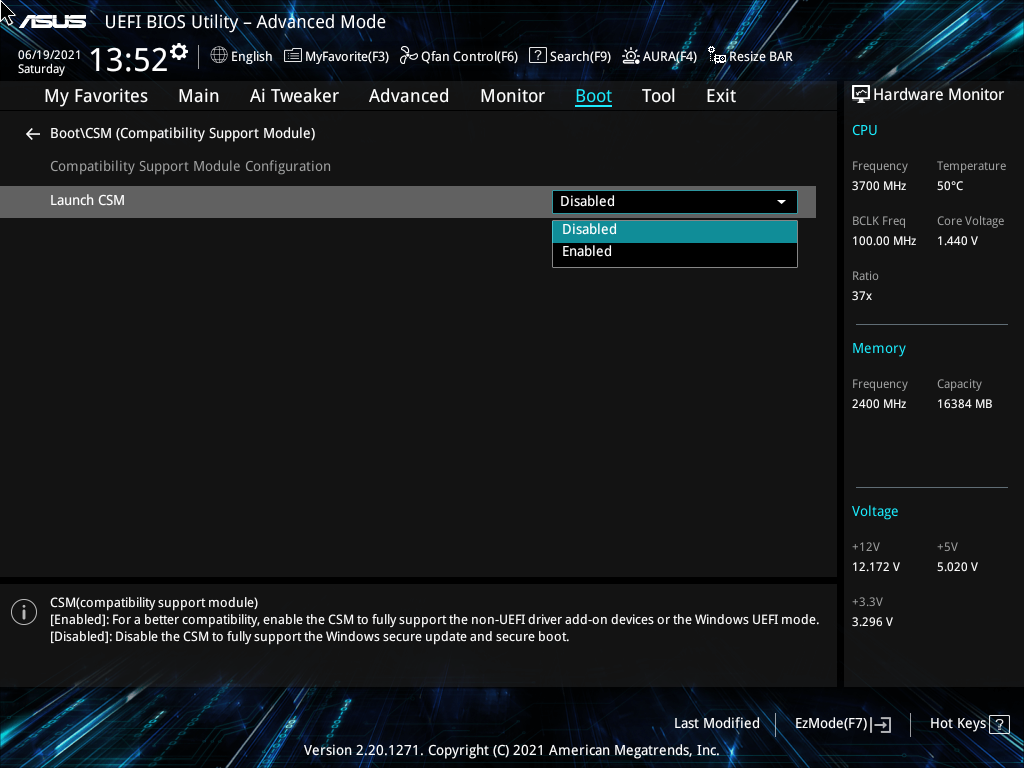Image resolution: width=1024 pixels, height=768 pixels.
Task: Click the back arrow to exit CSM page
Action: (x=32, y=133)
